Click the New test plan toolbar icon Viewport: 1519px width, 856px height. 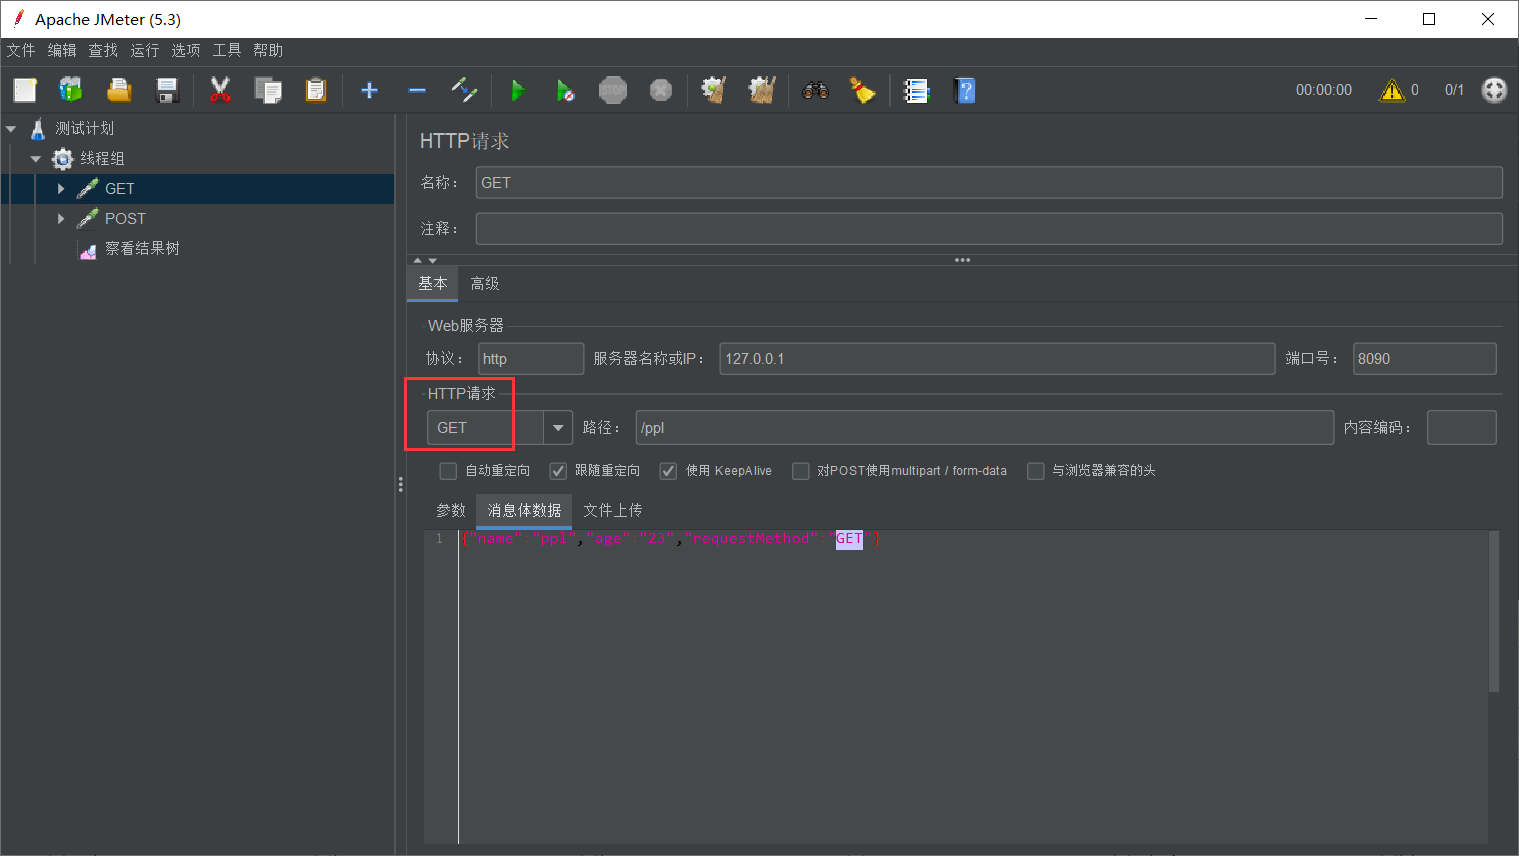pos(25,90)
